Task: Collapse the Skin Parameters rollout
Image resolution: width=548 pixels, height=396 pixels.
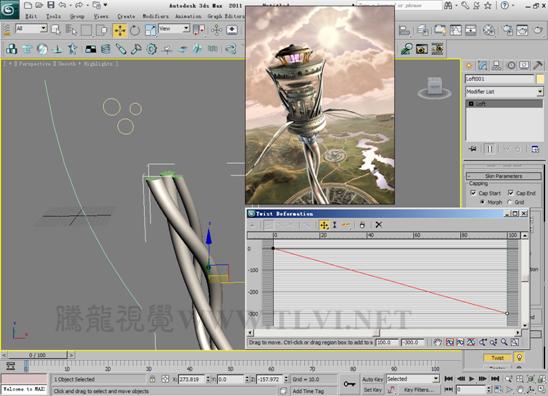Action: [504, 176]
